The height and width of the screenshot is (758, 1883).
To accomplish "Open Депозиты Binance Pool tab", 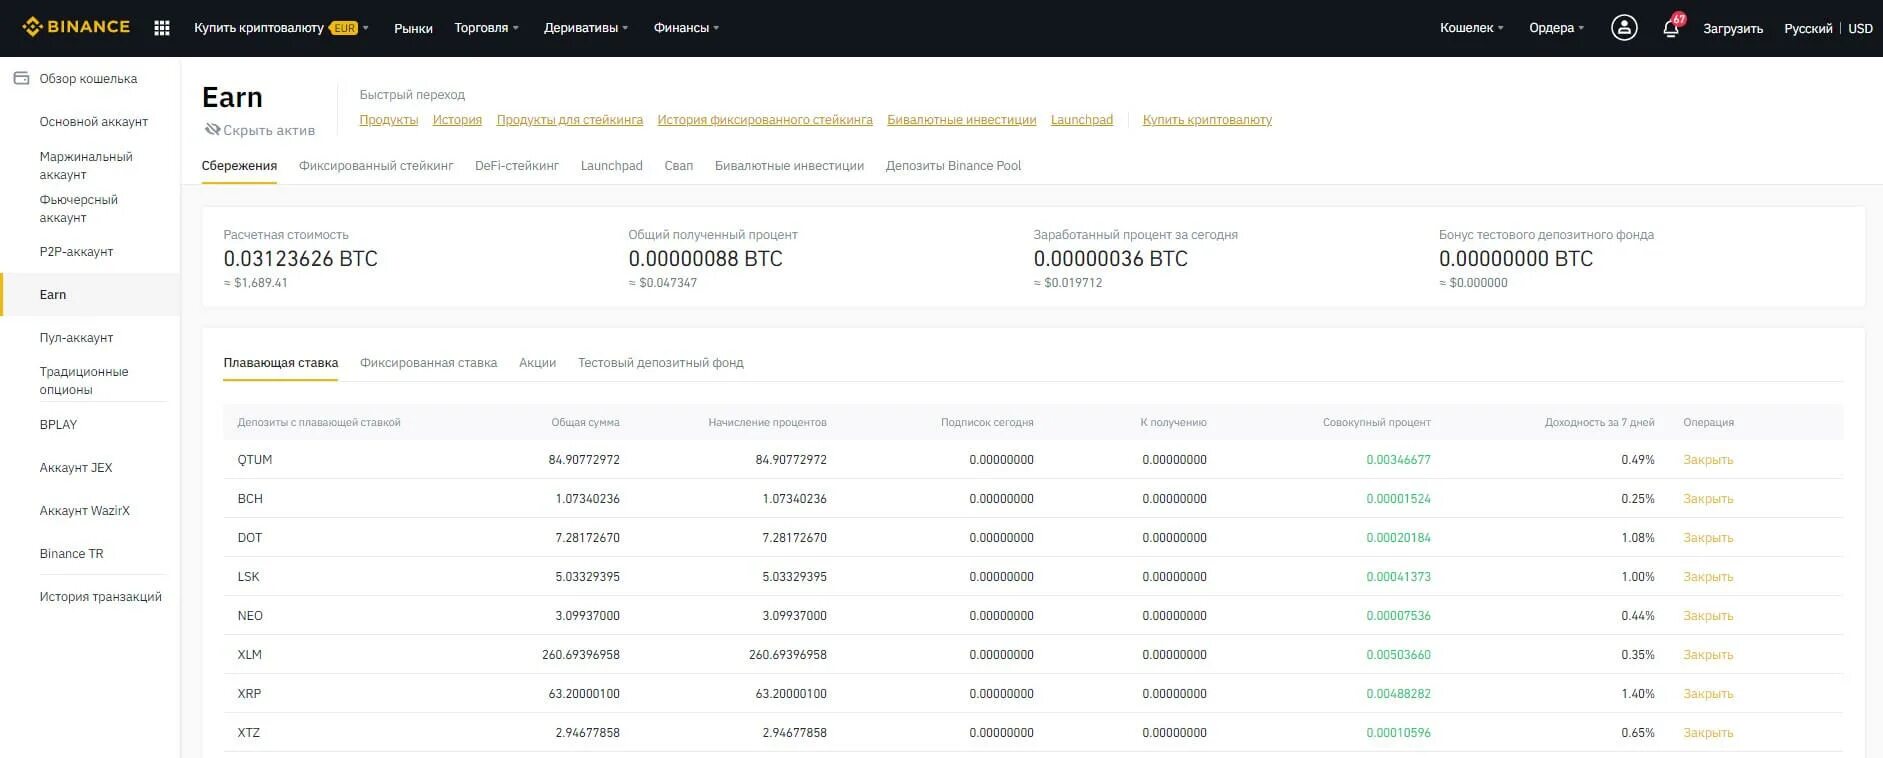I will click(x=953, y=166).
